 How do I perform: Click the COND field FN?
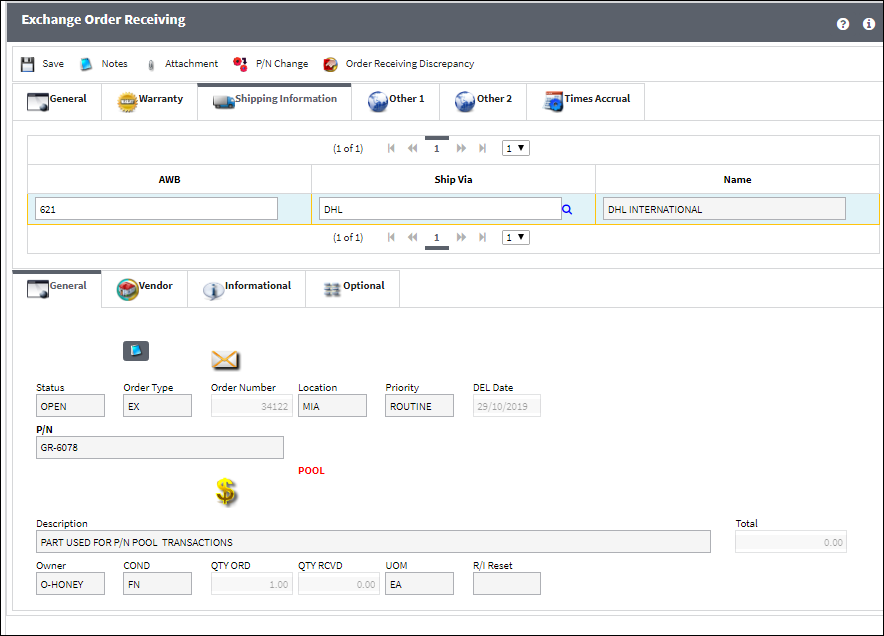pyautogui.click(x=157, y=584)
